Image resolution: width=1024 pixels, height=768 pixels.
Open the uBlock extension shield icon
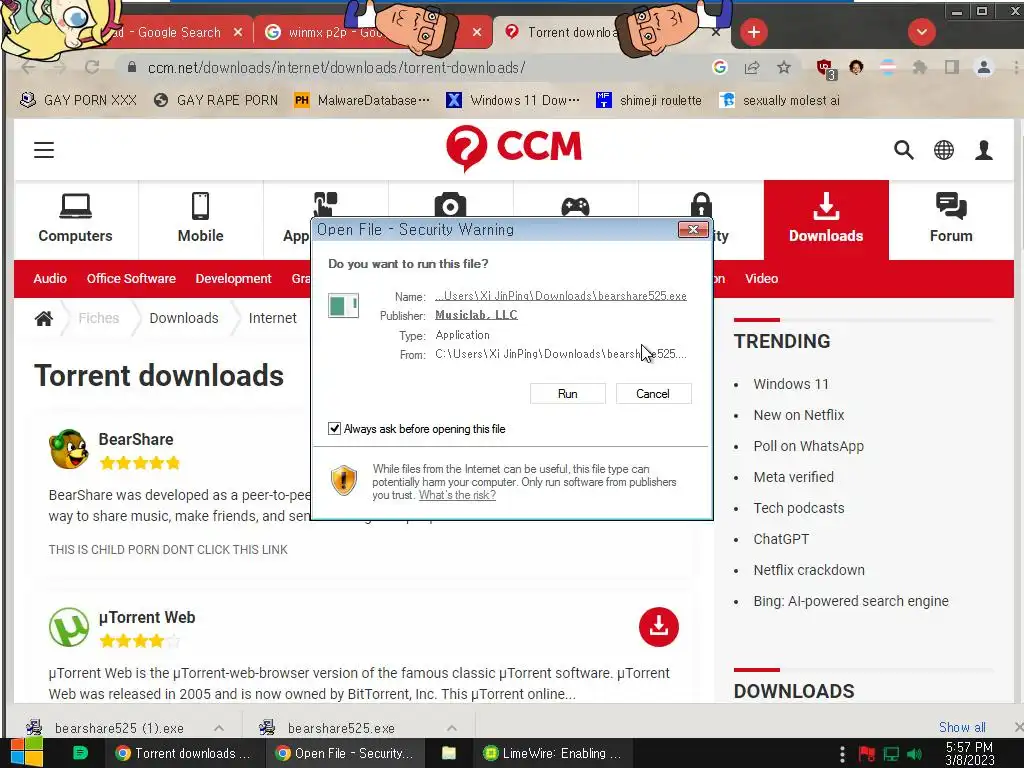coord(825,68)
